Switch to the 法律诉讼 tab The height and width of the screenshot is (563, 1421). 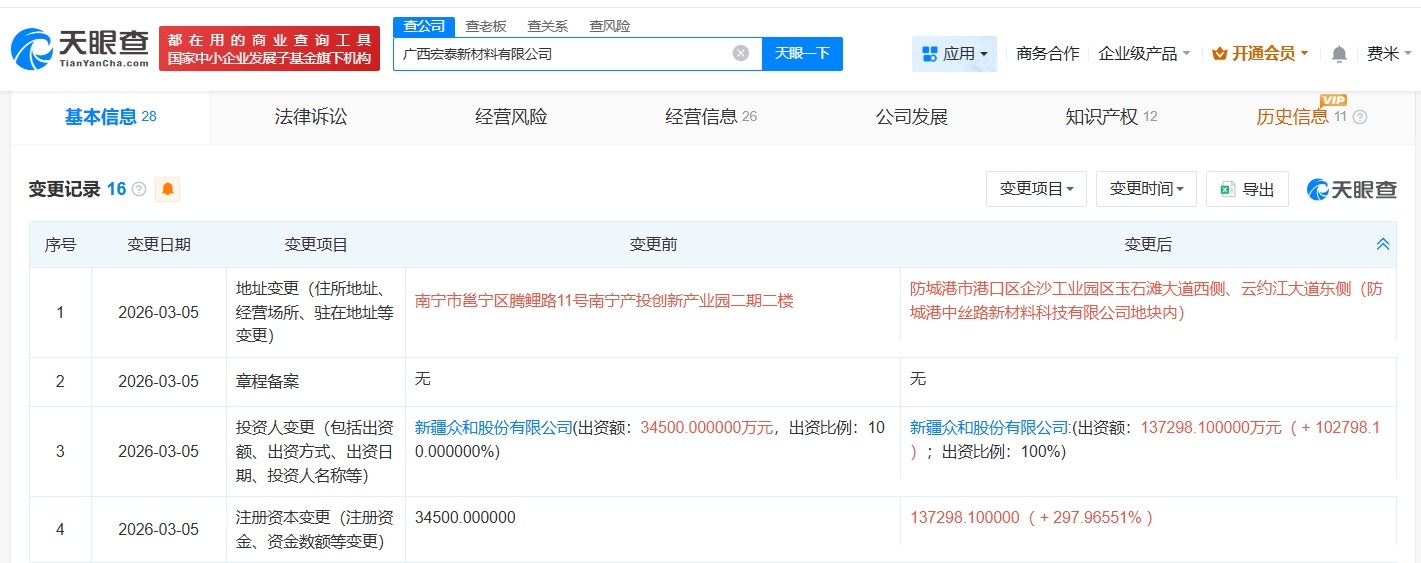[311, 117]
